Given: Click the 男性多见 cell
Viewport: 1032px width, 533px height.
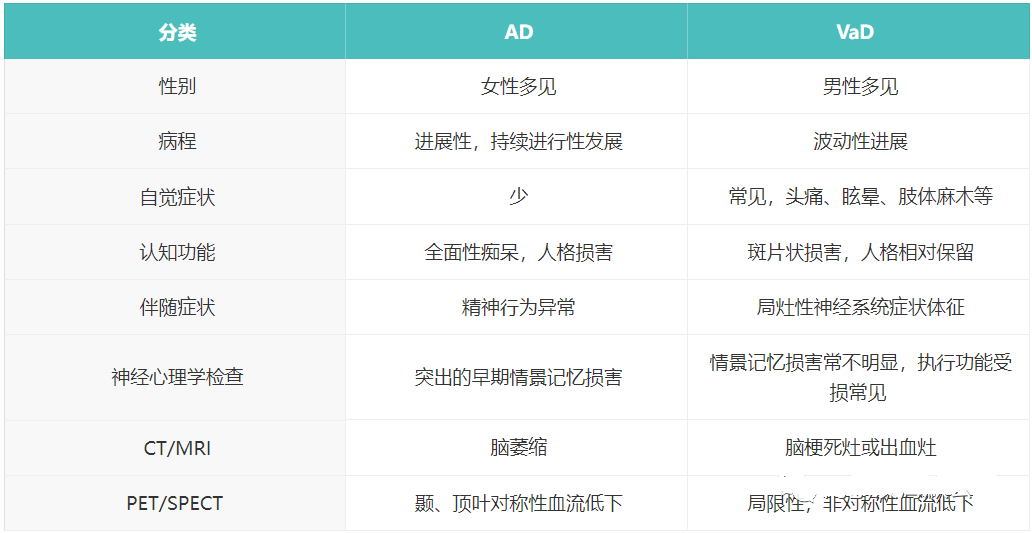Looking at the screenshot, I should (859, 86).
